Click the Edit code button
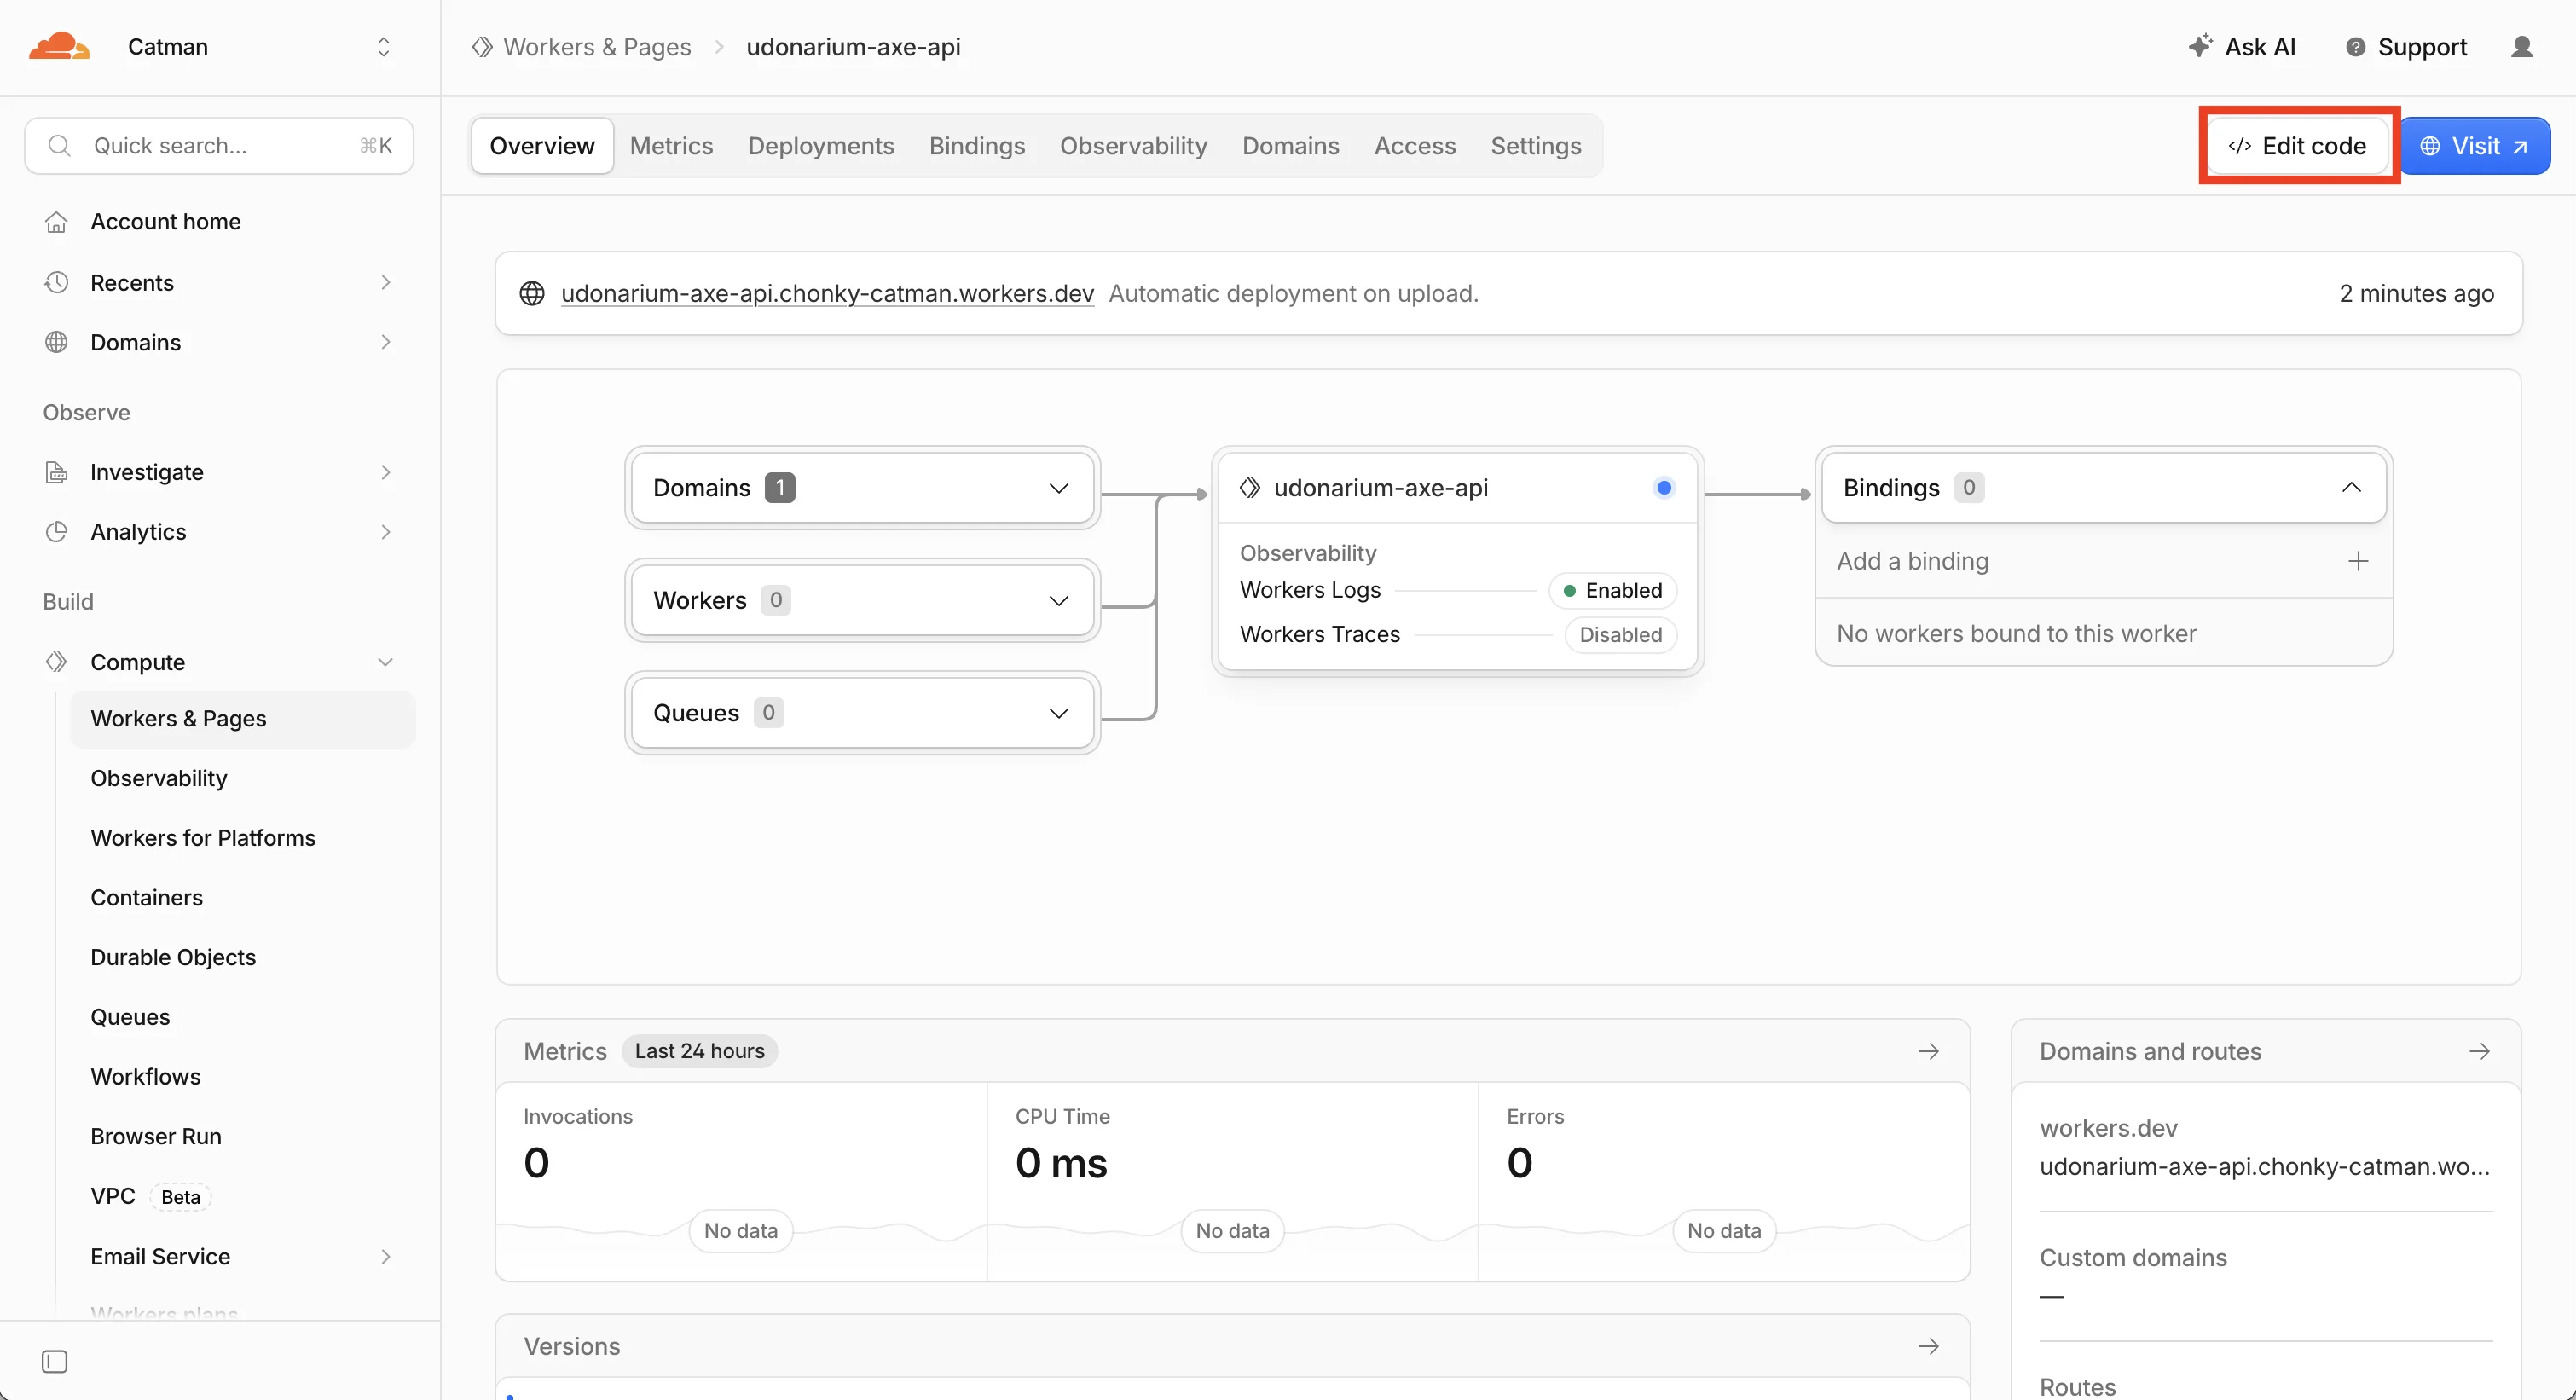This screenshot has height=1400, width=2576. [2297, 146]
